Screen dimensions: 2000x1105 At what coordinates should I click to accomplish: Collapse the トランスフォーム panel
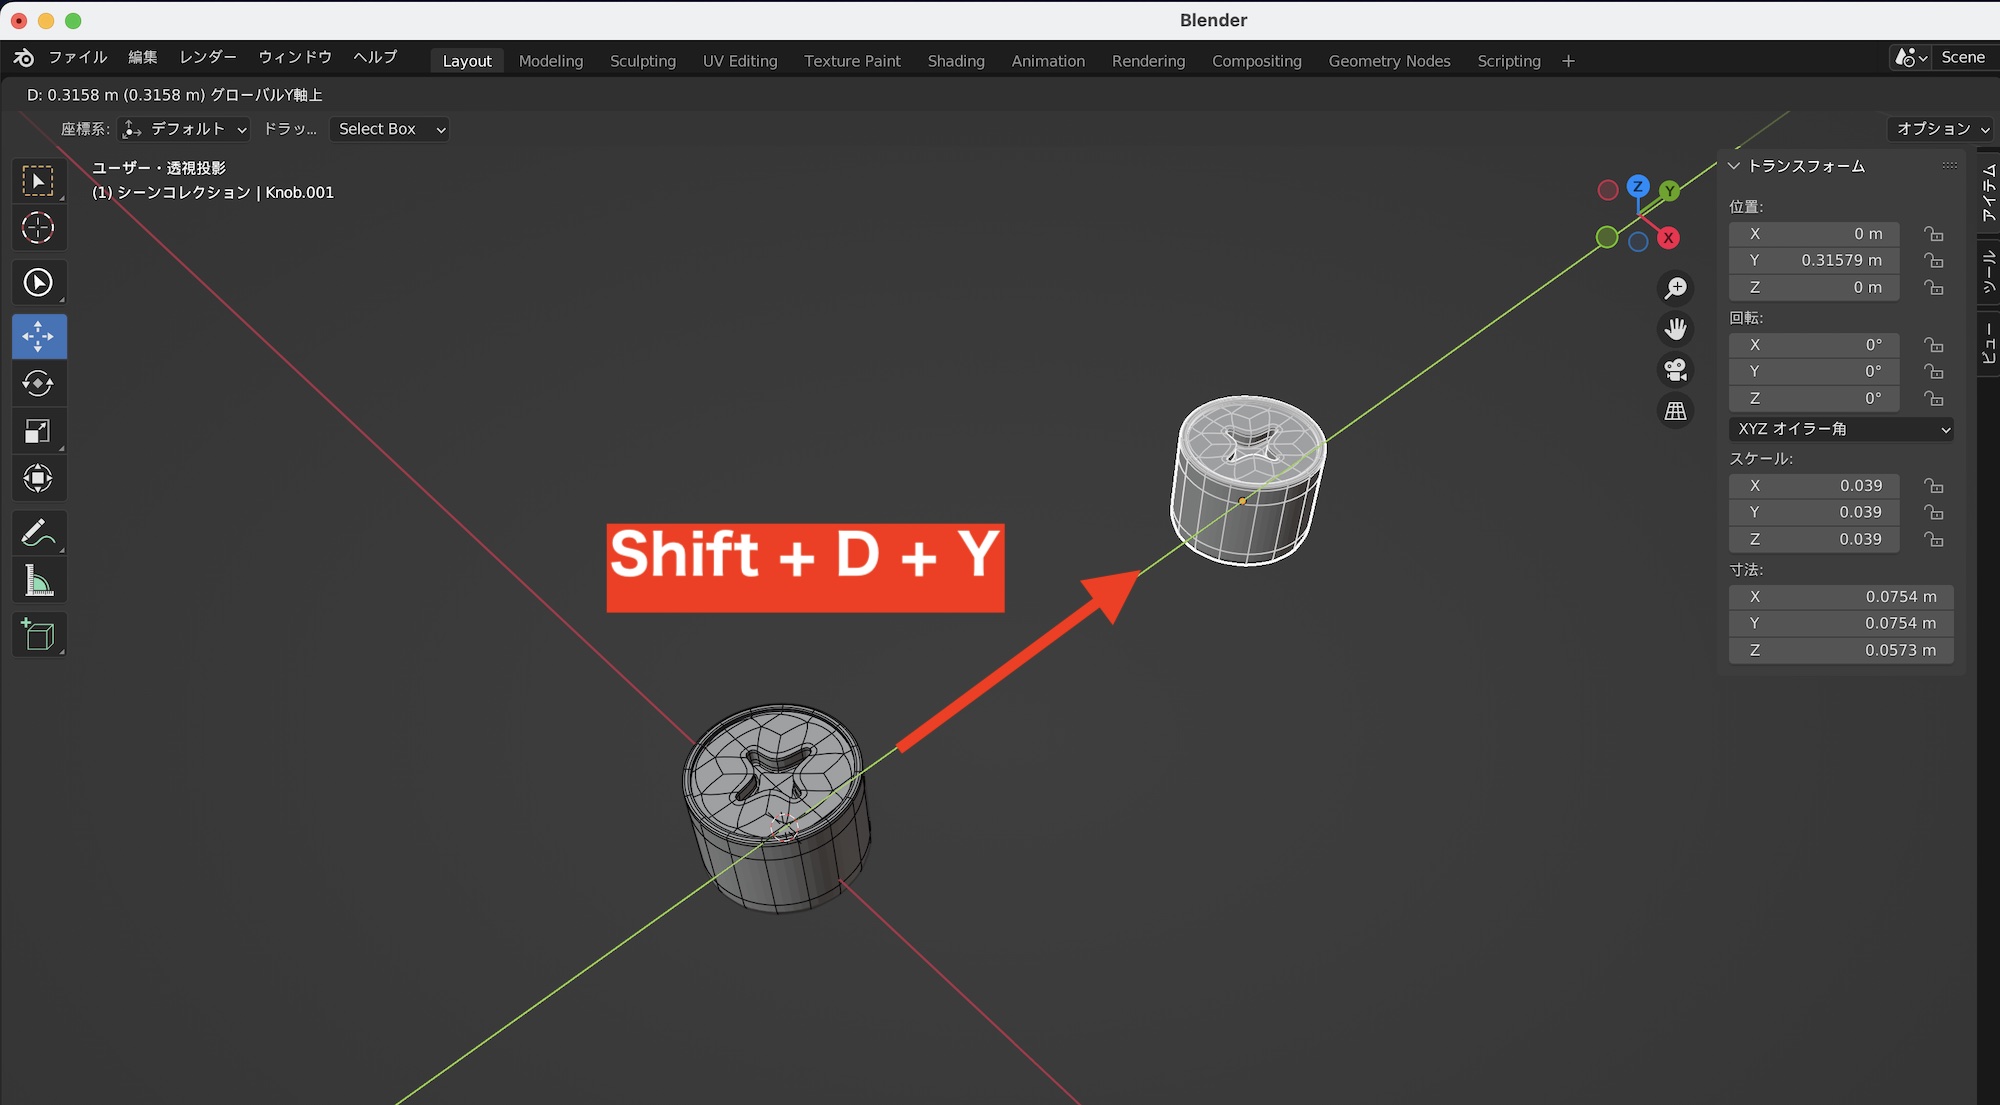[x=1735, y=166]
